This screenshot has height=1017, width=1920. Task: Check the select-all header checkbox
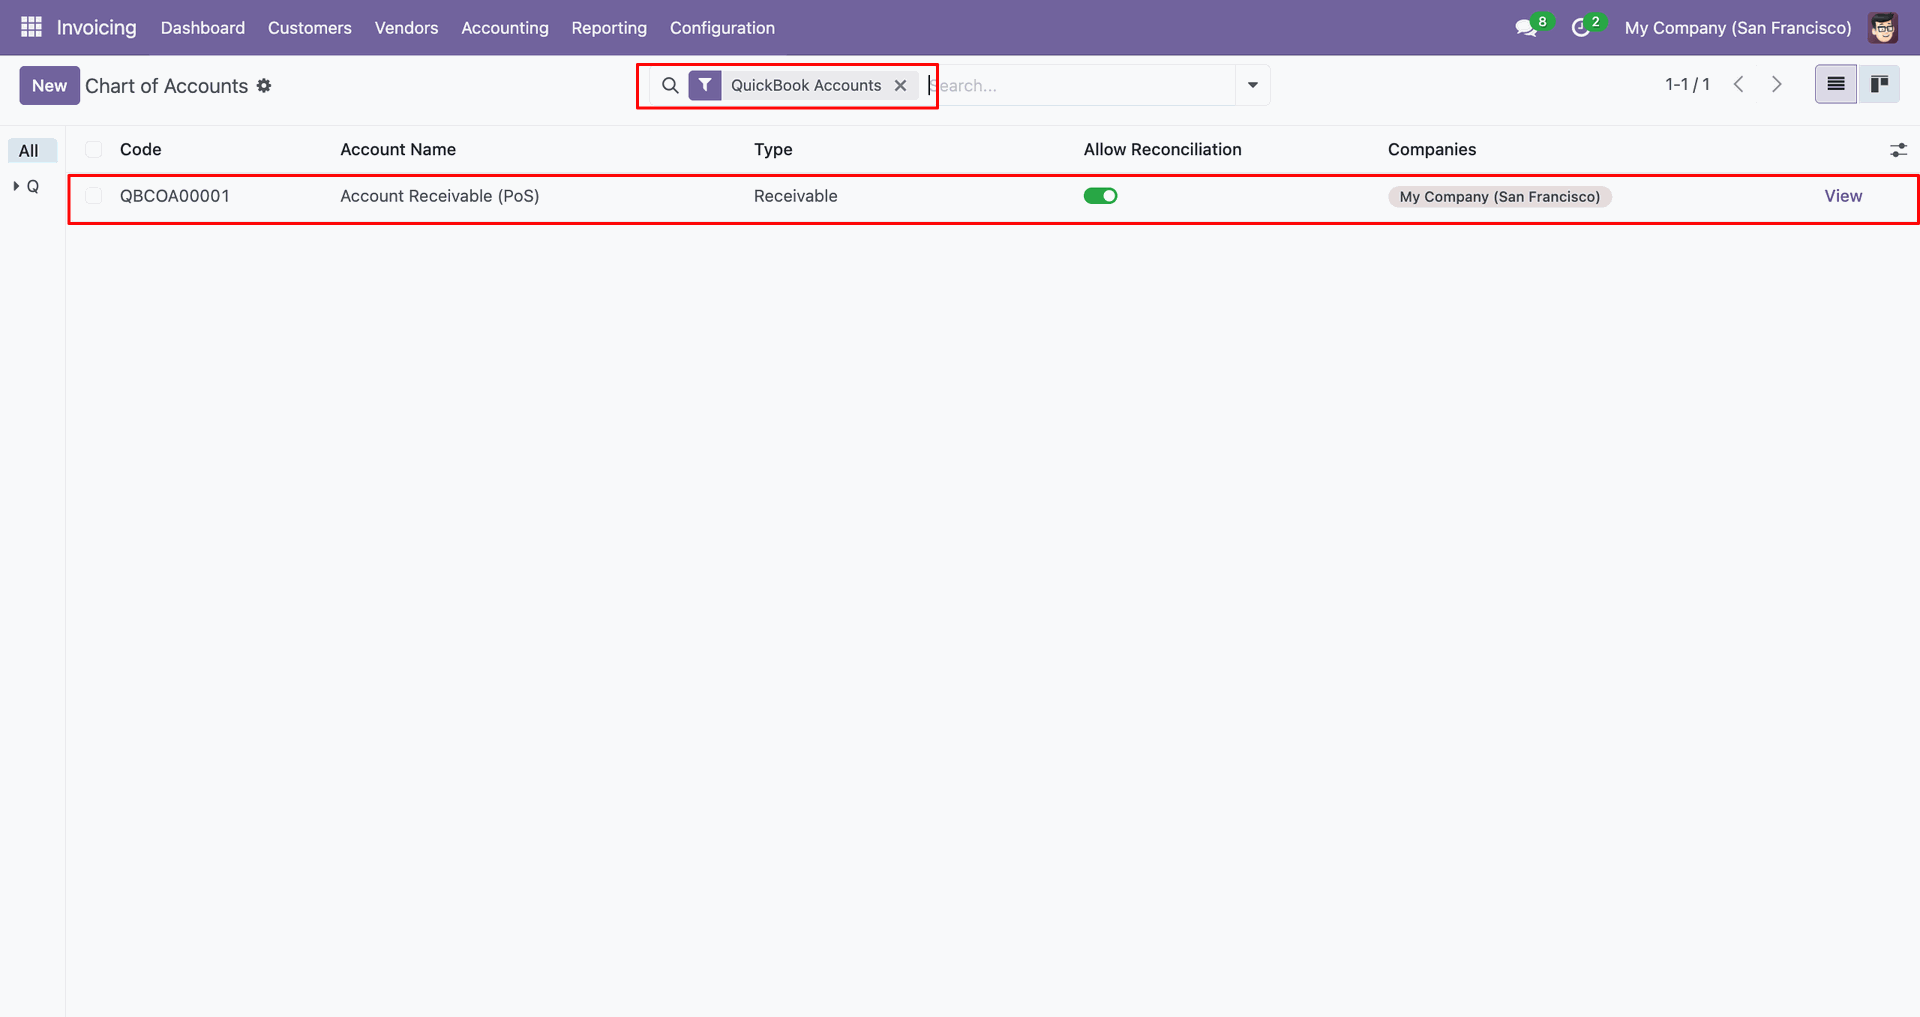click(94, 150)
